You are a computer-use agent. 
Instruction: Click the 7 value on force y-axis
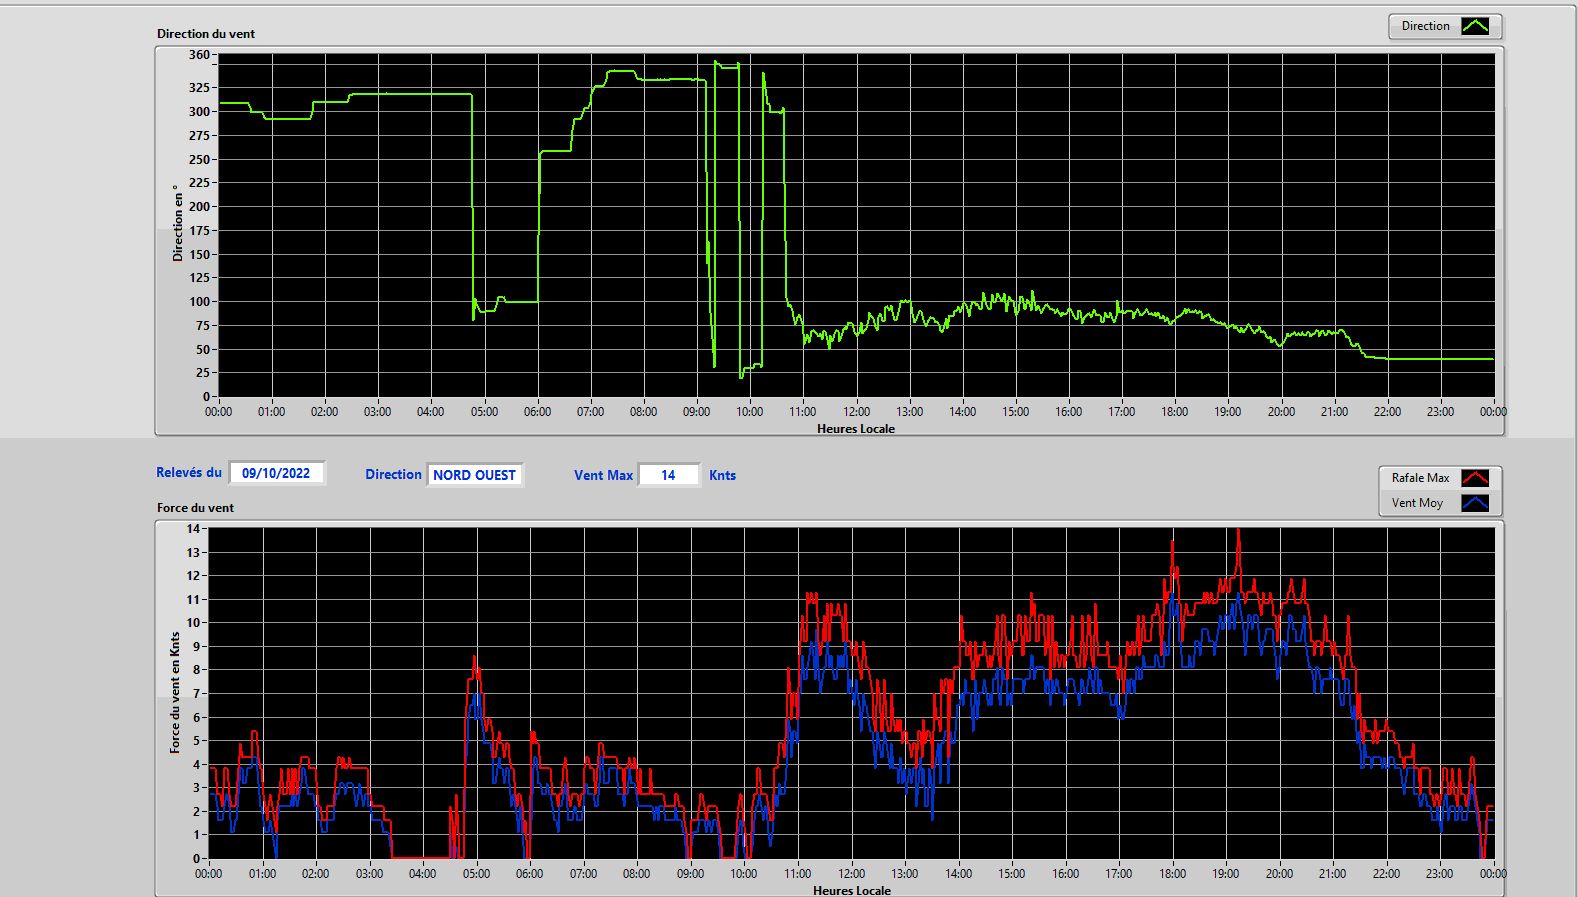point(197,693)
